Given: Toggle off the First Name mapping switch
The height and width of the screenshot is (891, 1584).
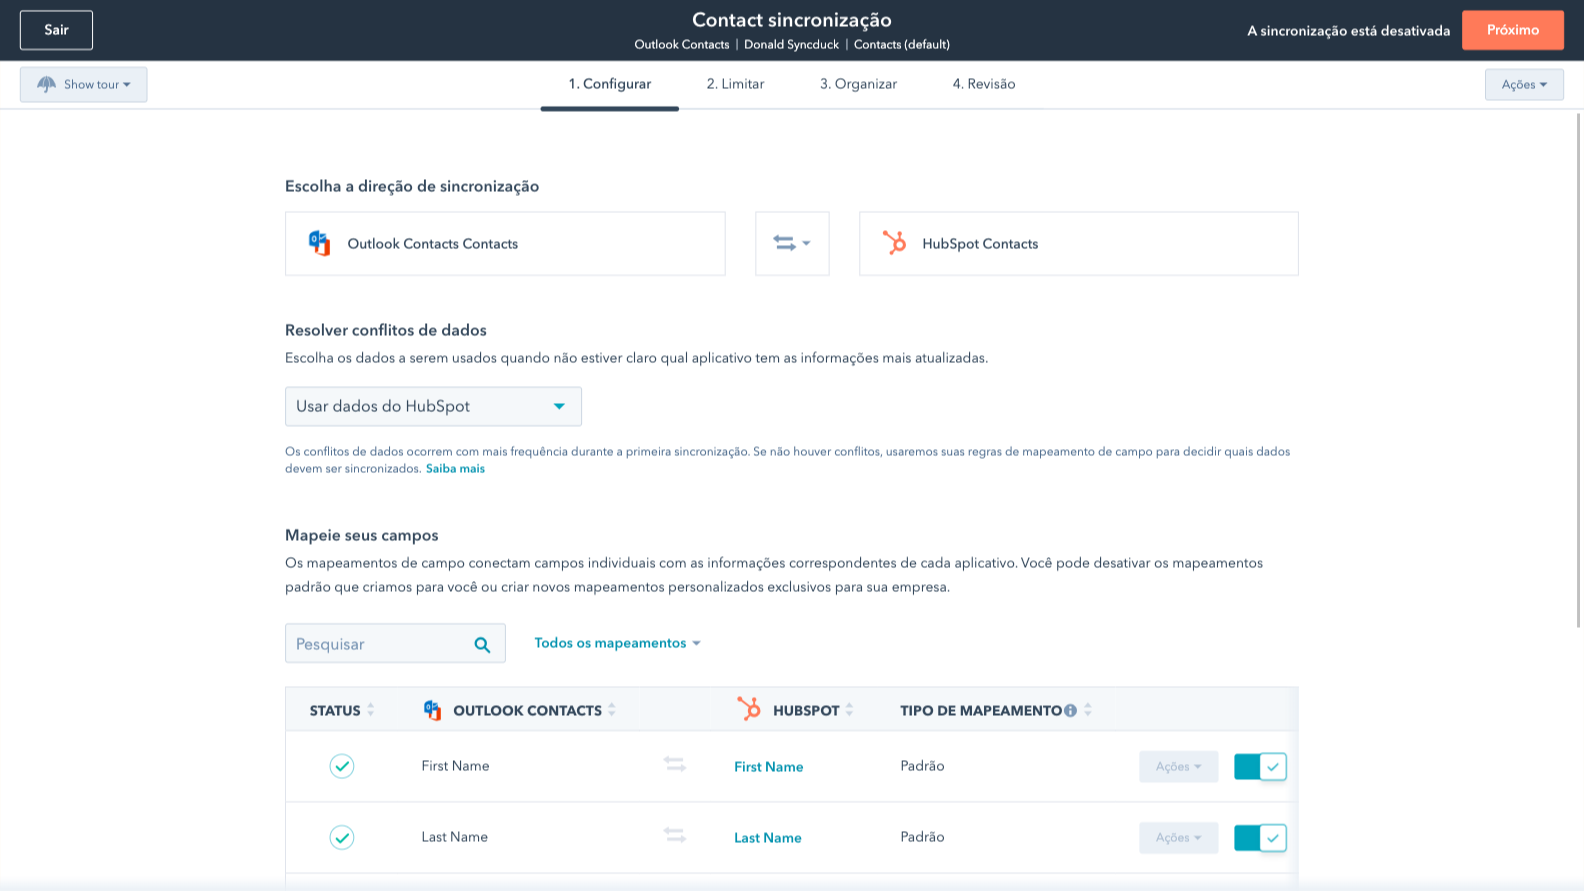Looking at the screenshot, I should 1260,767.
